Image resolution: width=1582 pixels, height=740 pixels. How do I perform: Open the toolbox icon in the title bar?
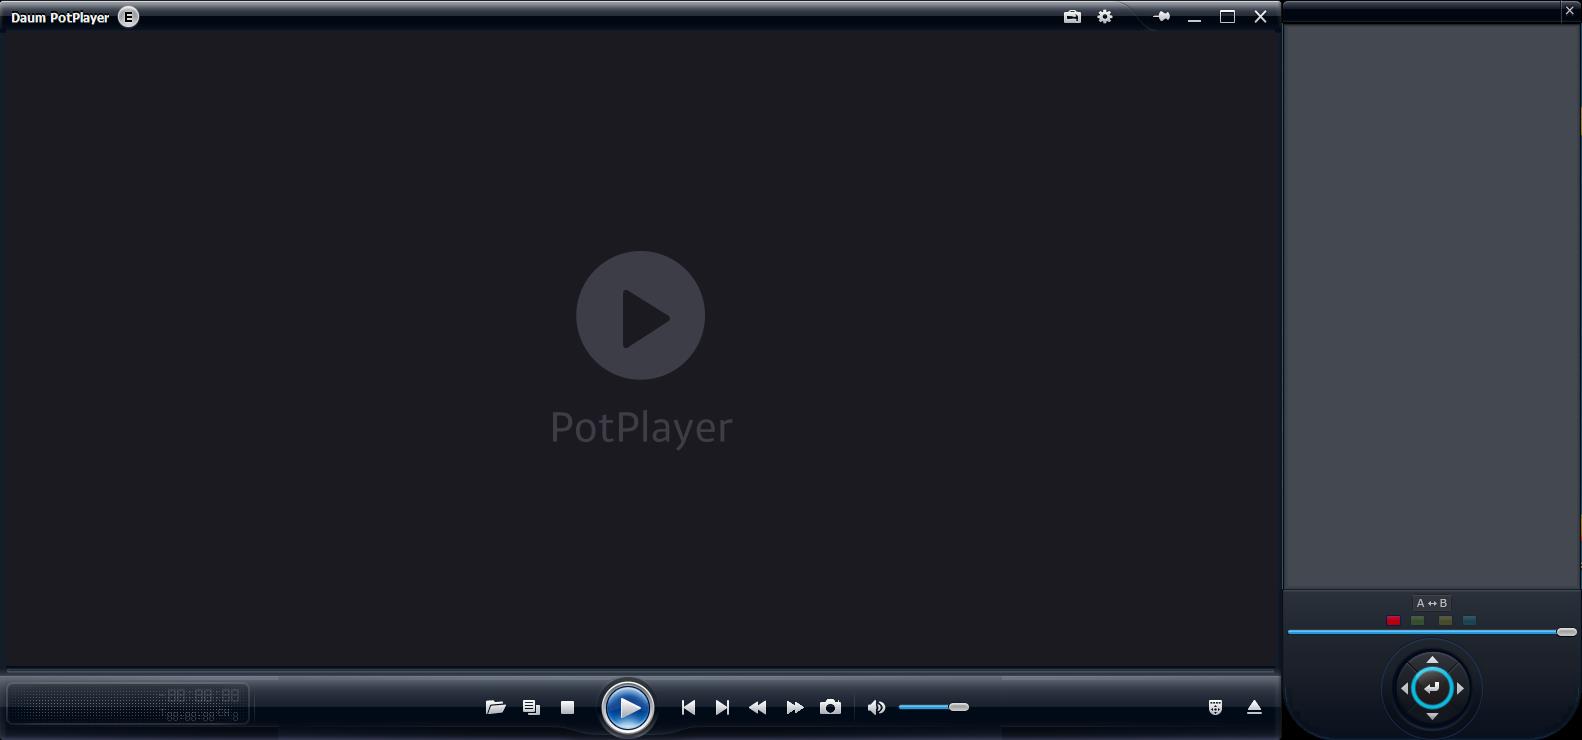pyautogui.click(x=1072, y=16)
